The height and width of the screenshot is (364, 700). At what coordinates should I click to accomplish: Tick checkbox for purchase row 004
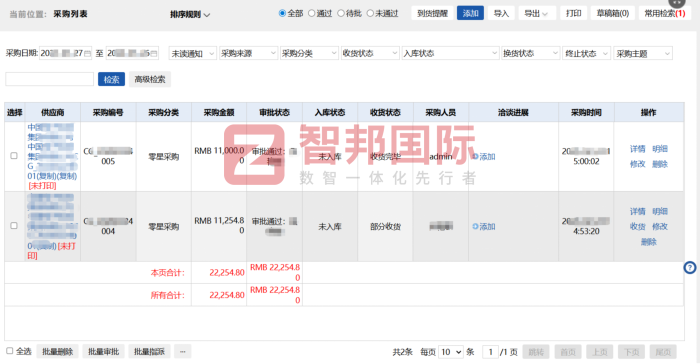[x=14, y=226]
